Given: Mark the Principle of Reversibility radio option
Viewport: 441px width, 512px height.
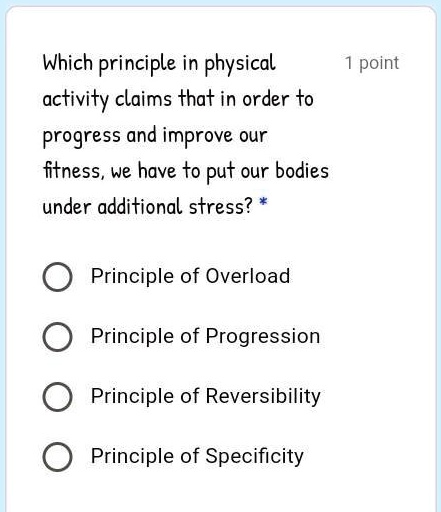Looking at the screenshot, I should coord(57,397).
